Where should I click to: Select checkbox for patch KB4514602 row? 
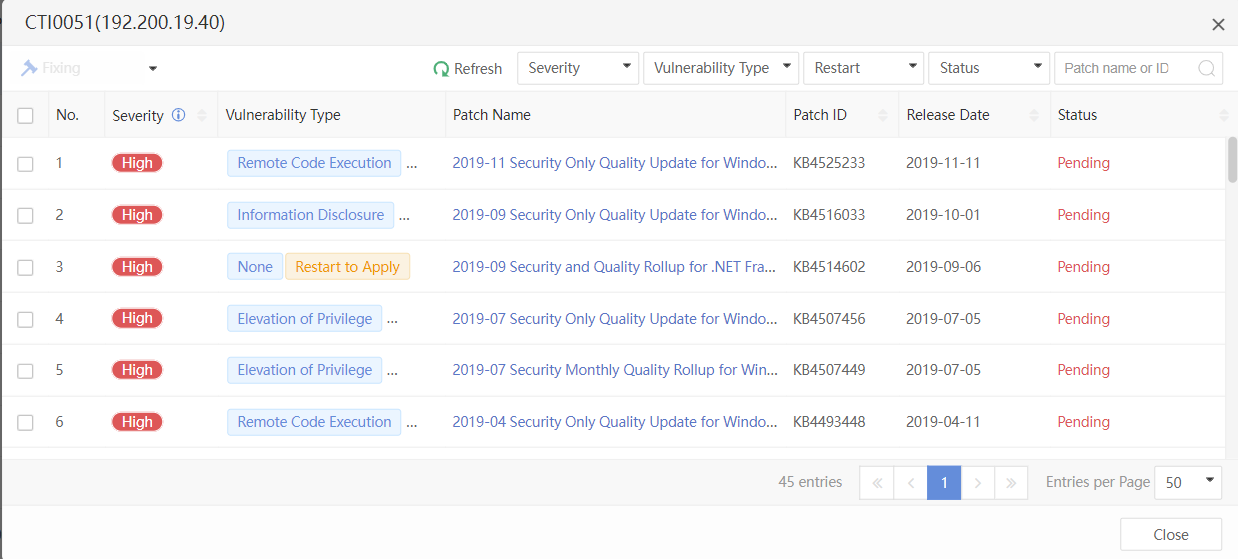pyautogui.click(x=25, y=267)
